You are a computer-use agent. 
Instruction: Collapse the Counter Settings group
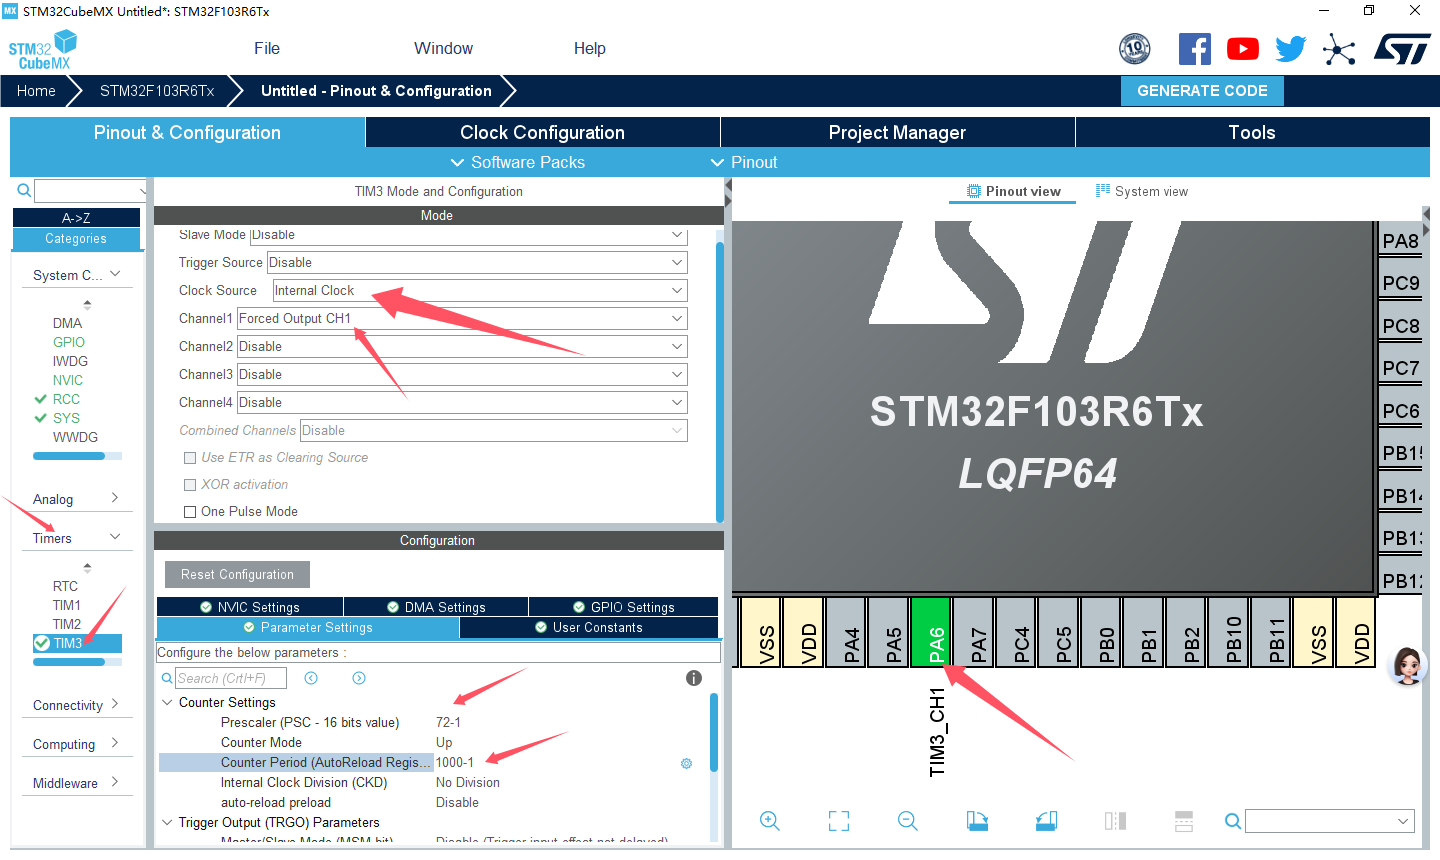pos(167,702)
